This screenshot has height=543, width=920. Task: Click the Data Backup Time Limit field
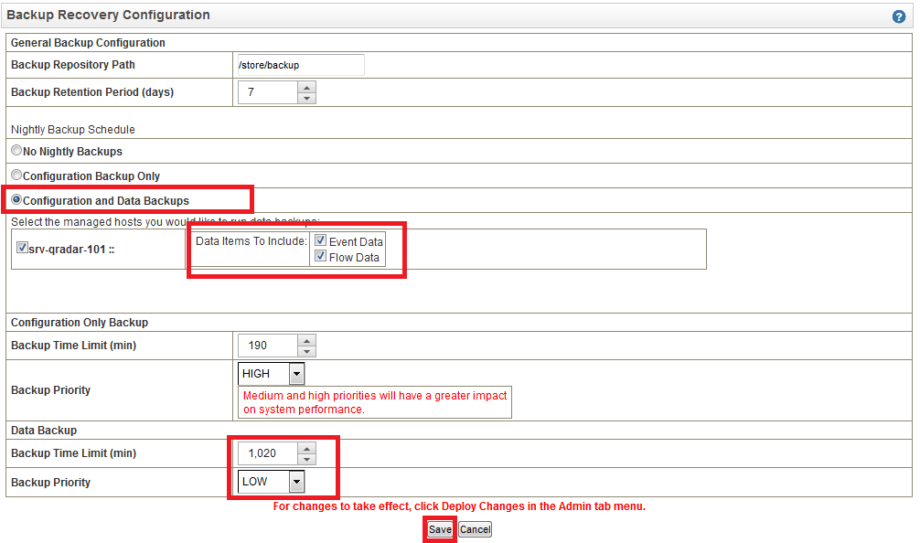click(x=267, y=454)
